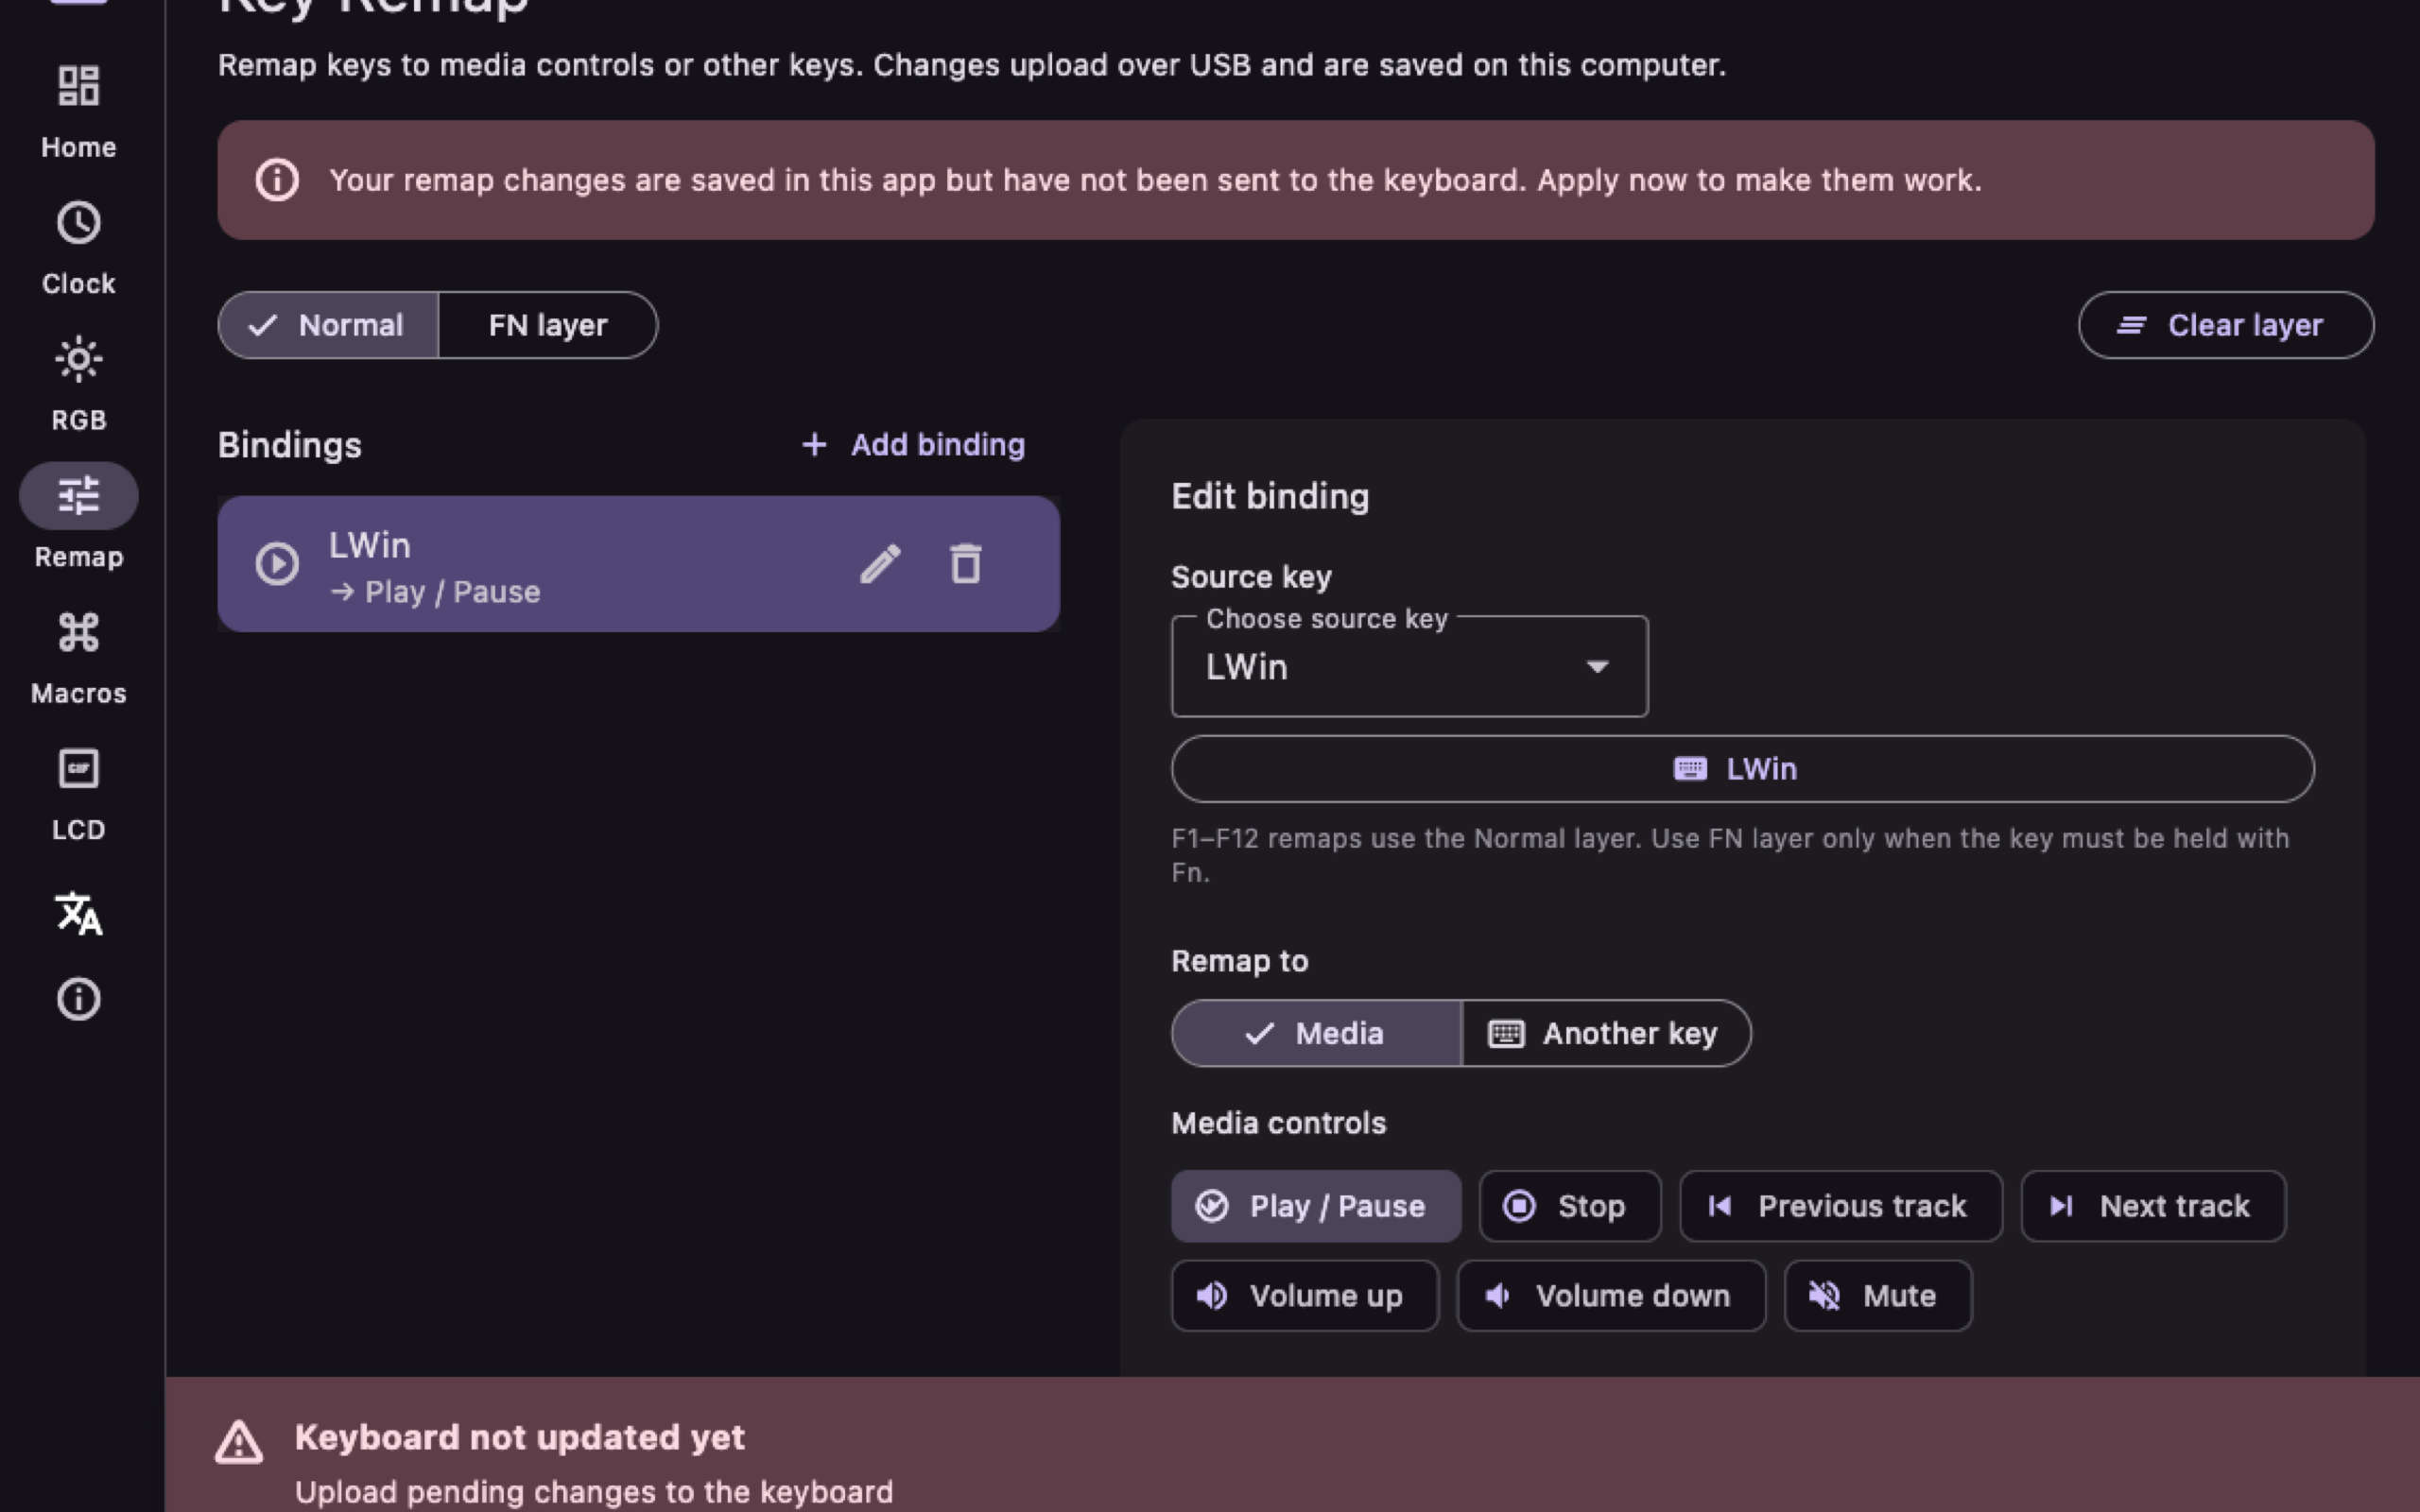
Task: Click the Clear layer button
Action: coord(2226,325)
